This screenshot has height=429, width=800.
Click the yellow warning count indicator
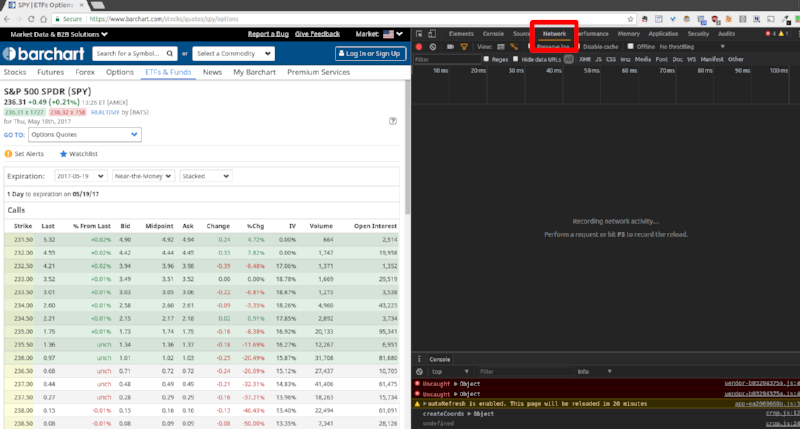784,34
